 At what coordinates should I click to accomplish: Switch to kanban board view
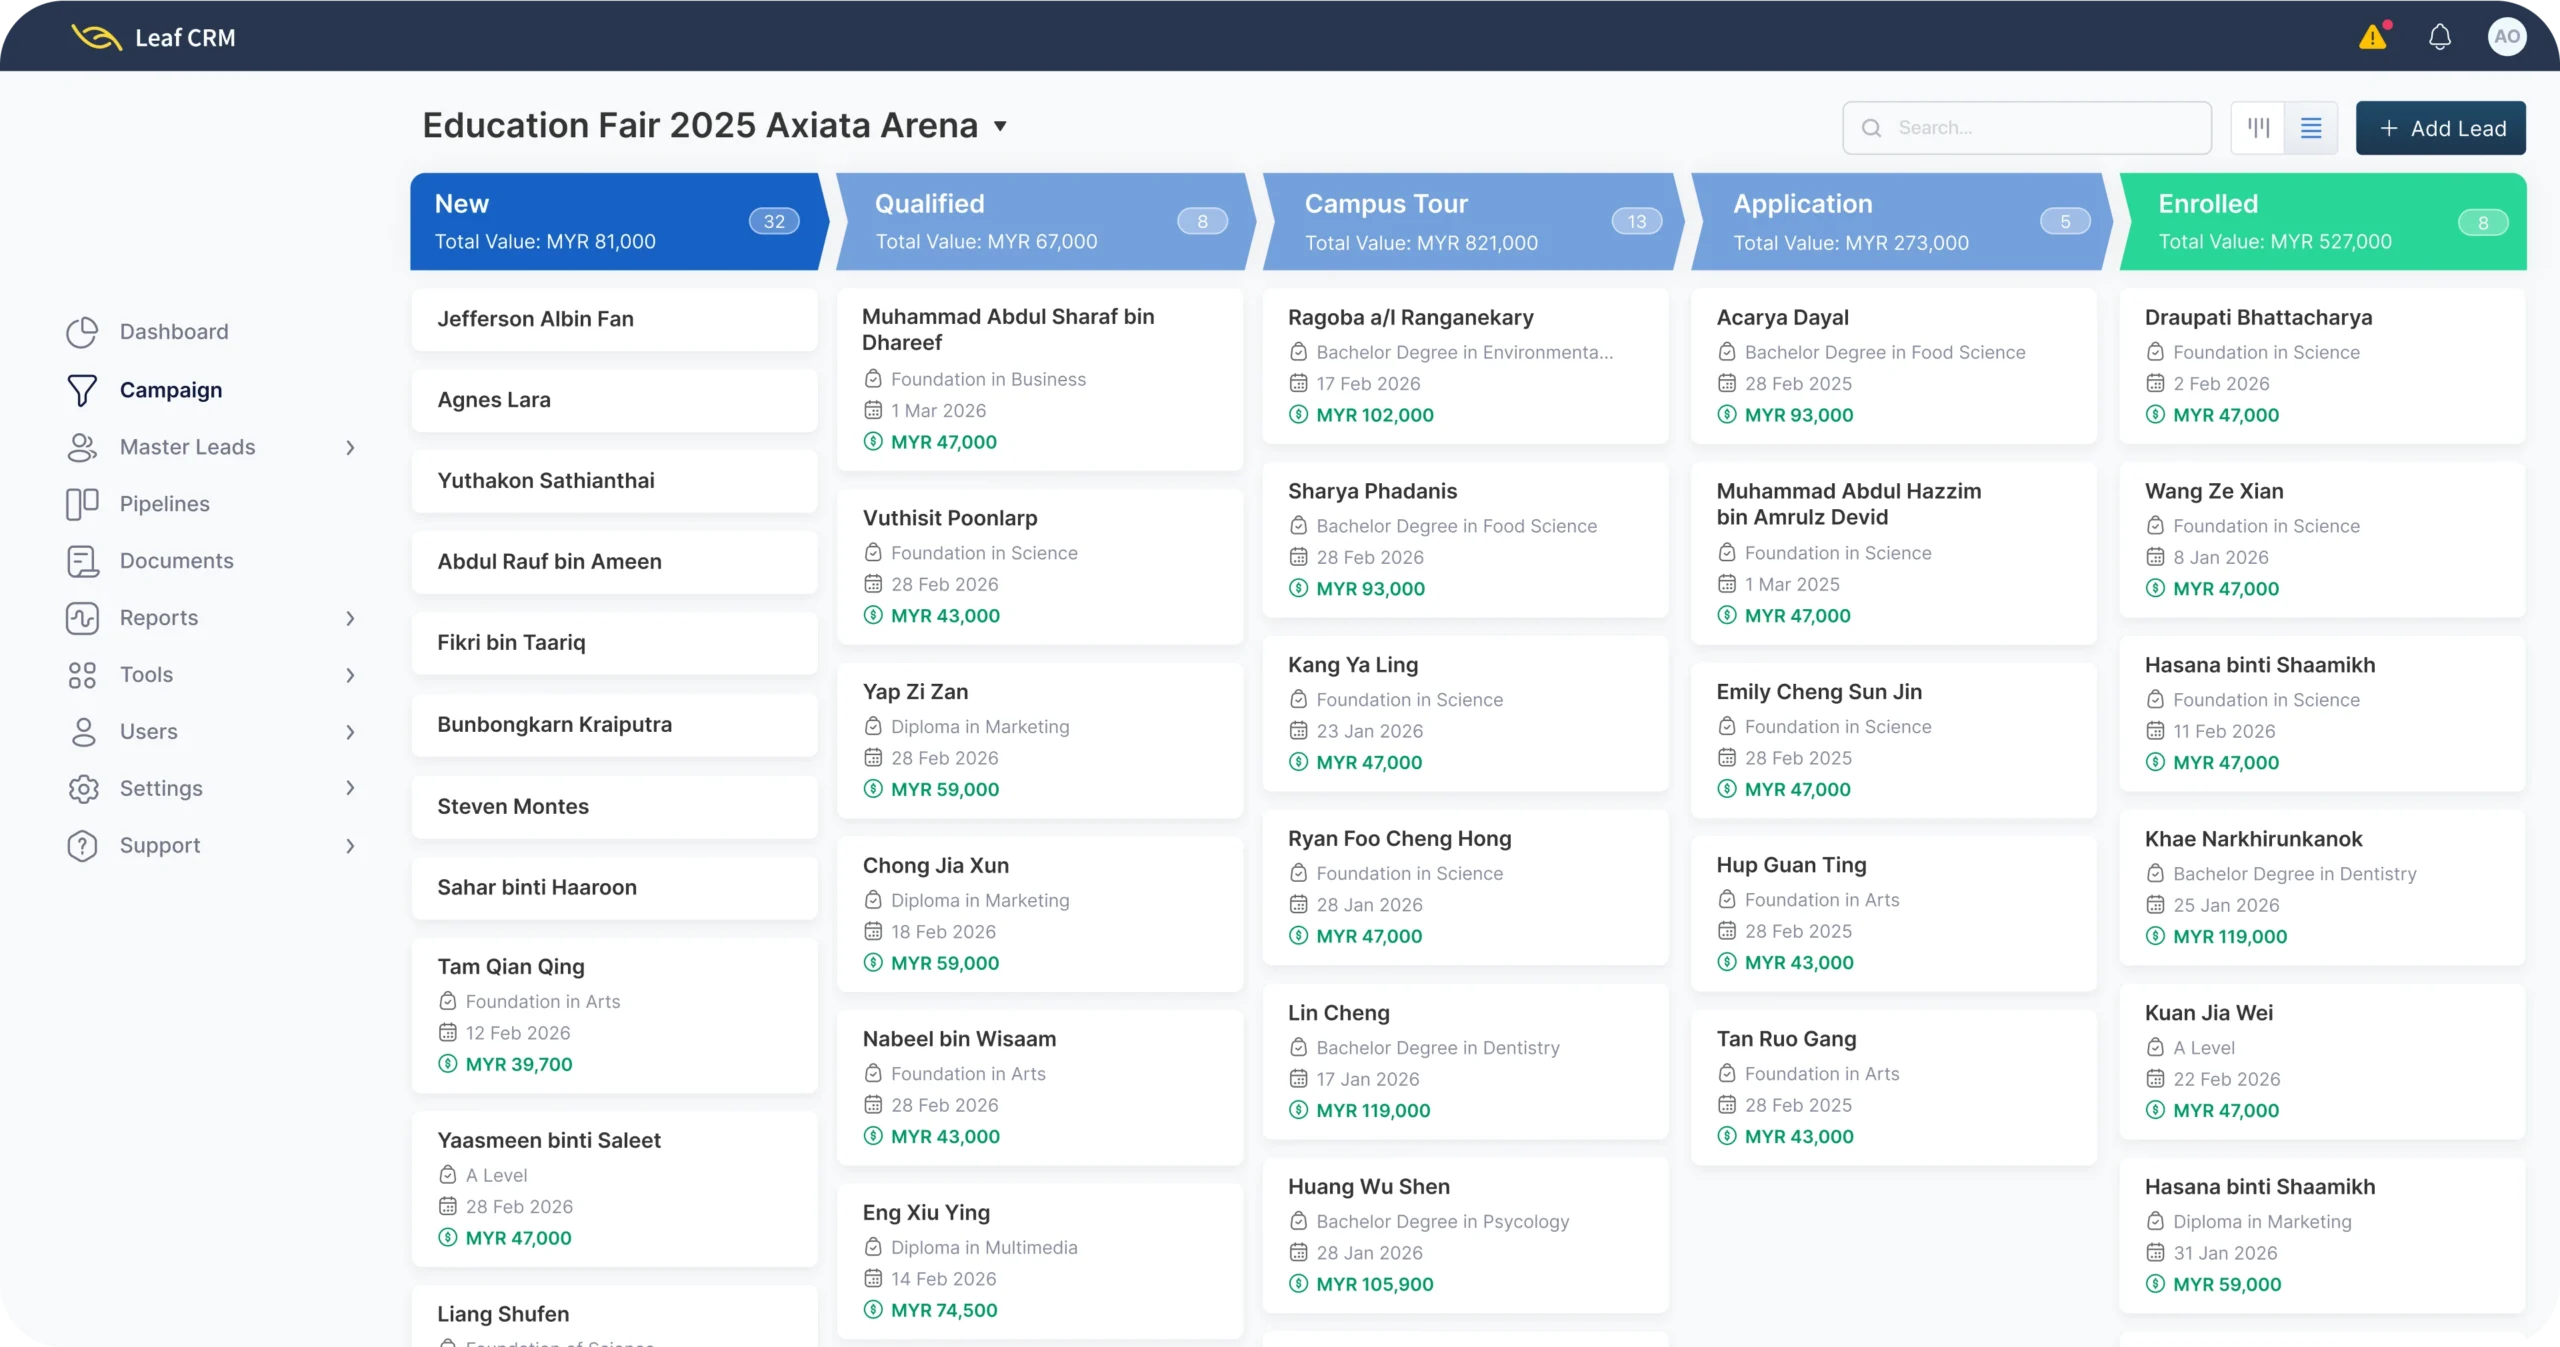click(x=2258, y=128)
